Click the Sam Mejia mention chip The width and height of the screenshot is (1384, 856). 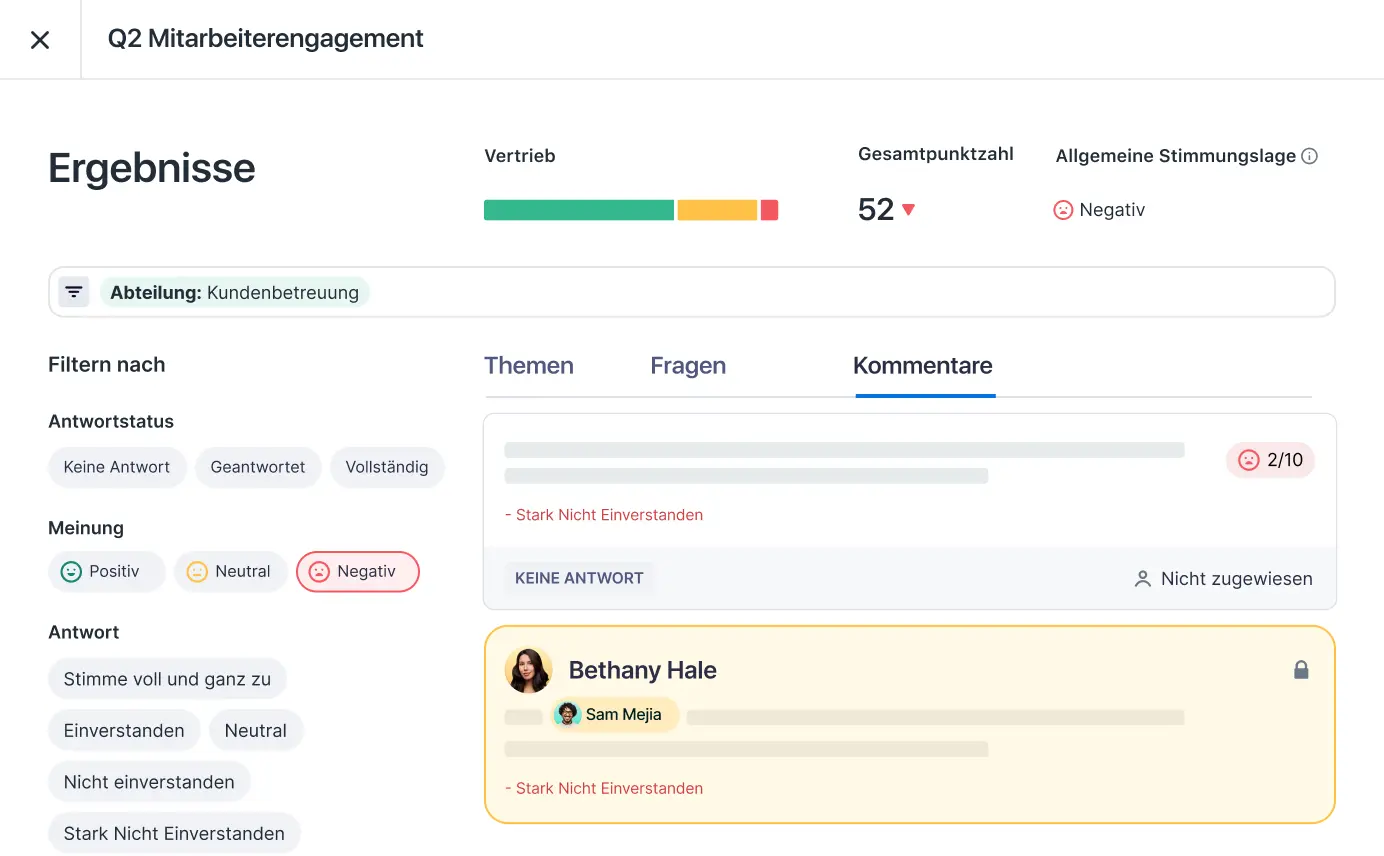point(615,714)
